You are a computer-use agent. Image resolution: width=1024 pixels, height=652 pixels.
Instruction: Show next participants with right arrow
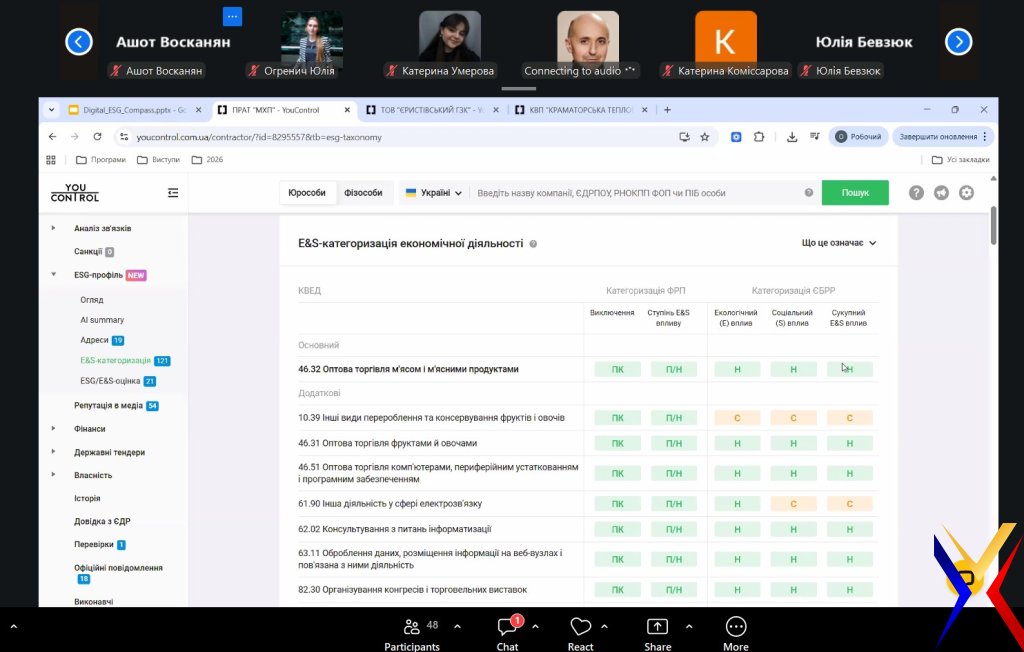[x=958, y=41]
